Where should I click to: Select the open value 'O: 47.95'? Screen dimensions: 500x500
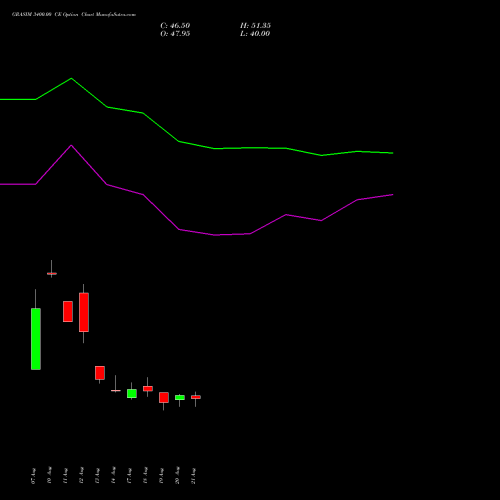[175, 34]
